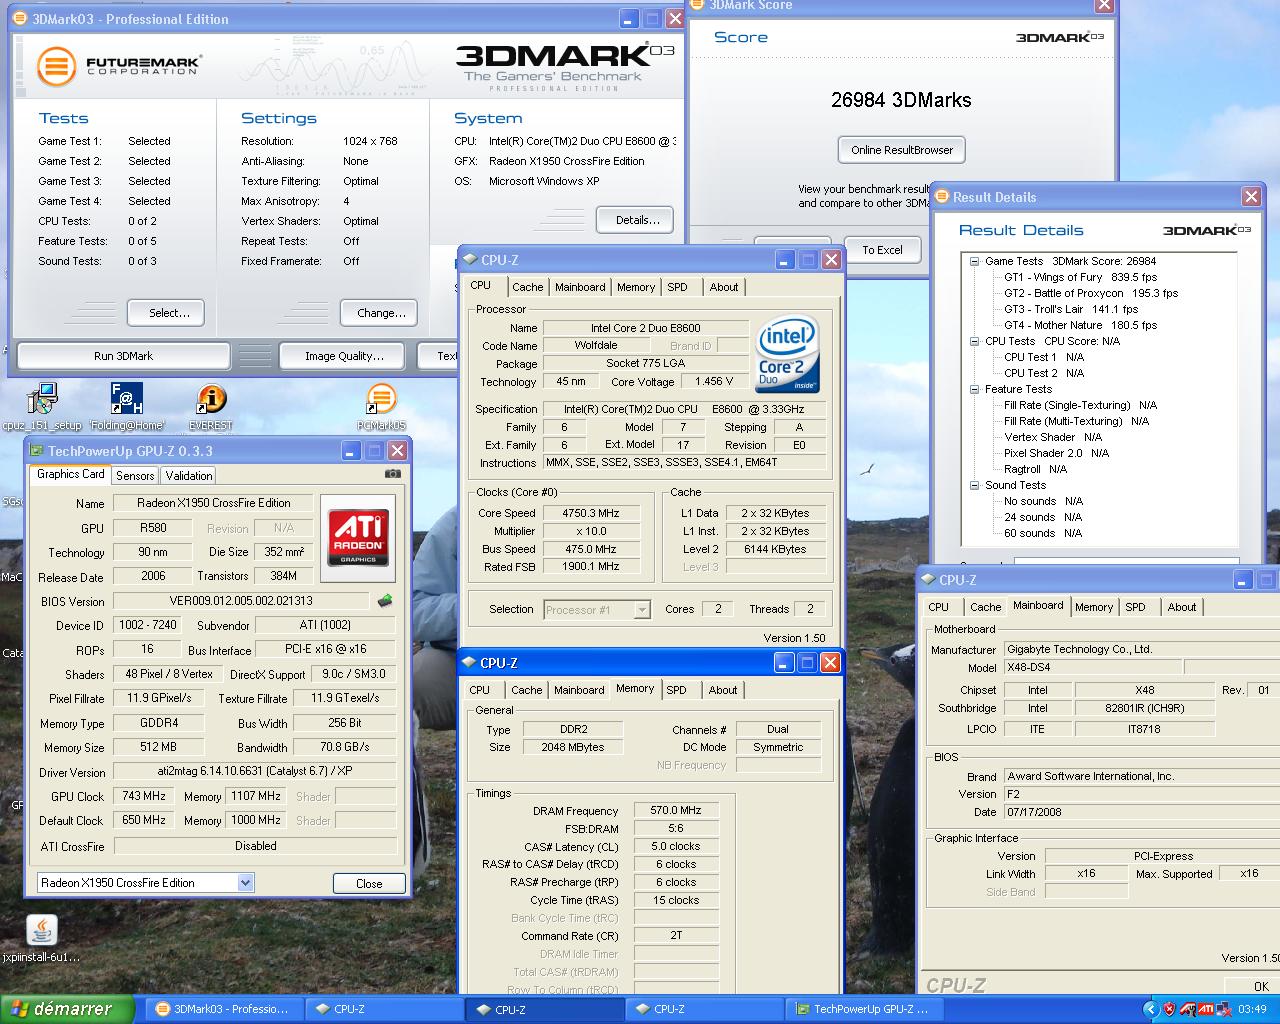Select GT1 - Wings of Fury result row
This screenshot has width=1280, height=1024.
1080,277
